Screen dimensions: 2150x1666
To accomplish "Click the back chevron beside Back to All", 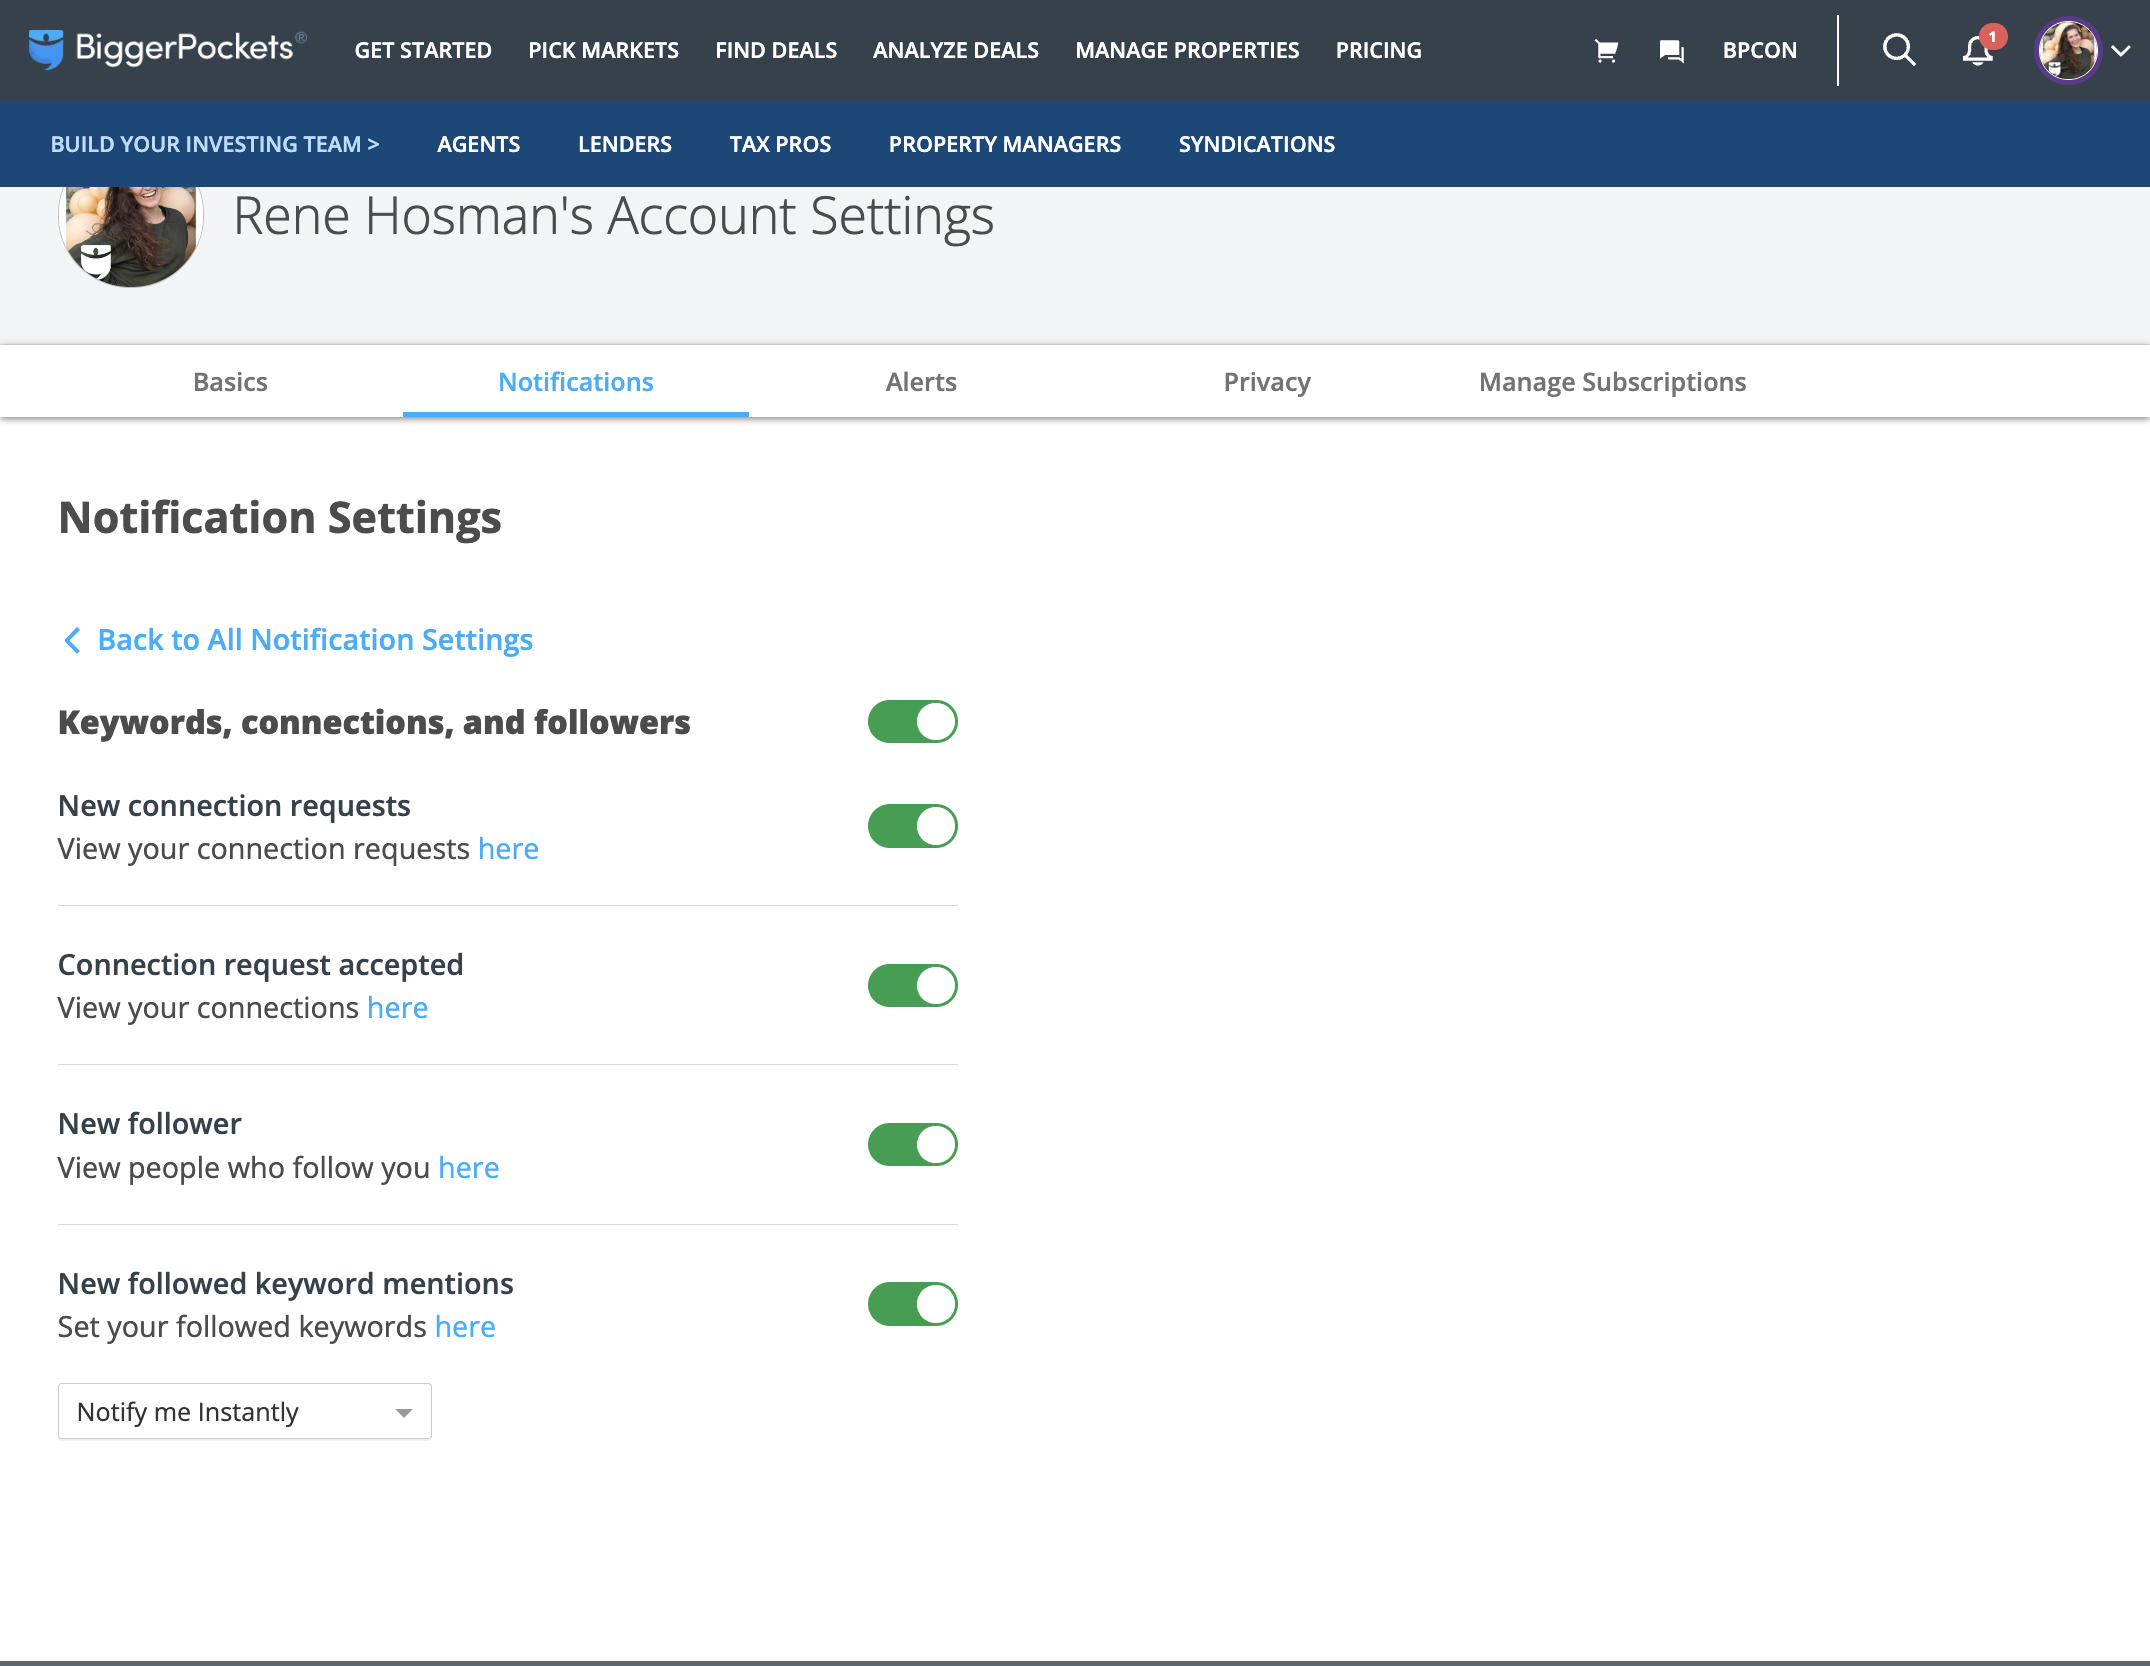I will [72, 640].
